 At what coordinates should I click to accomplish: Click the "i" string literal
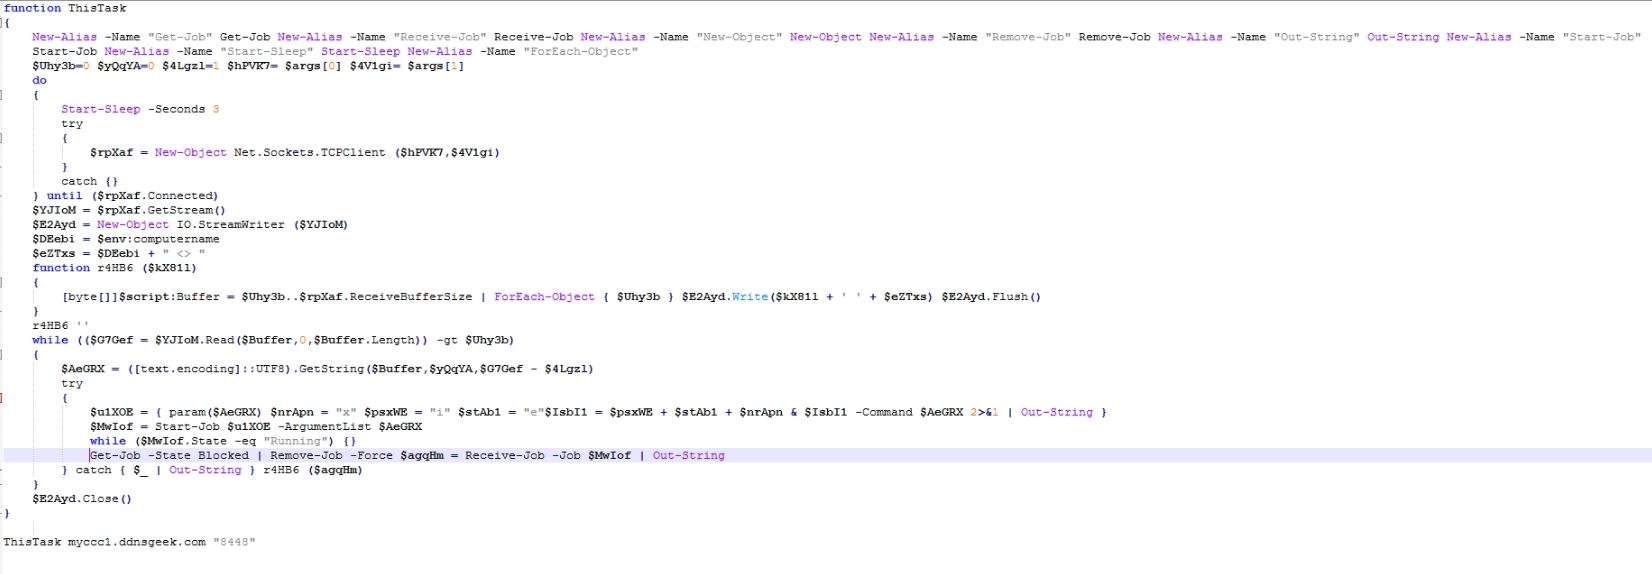coord(440,412)
